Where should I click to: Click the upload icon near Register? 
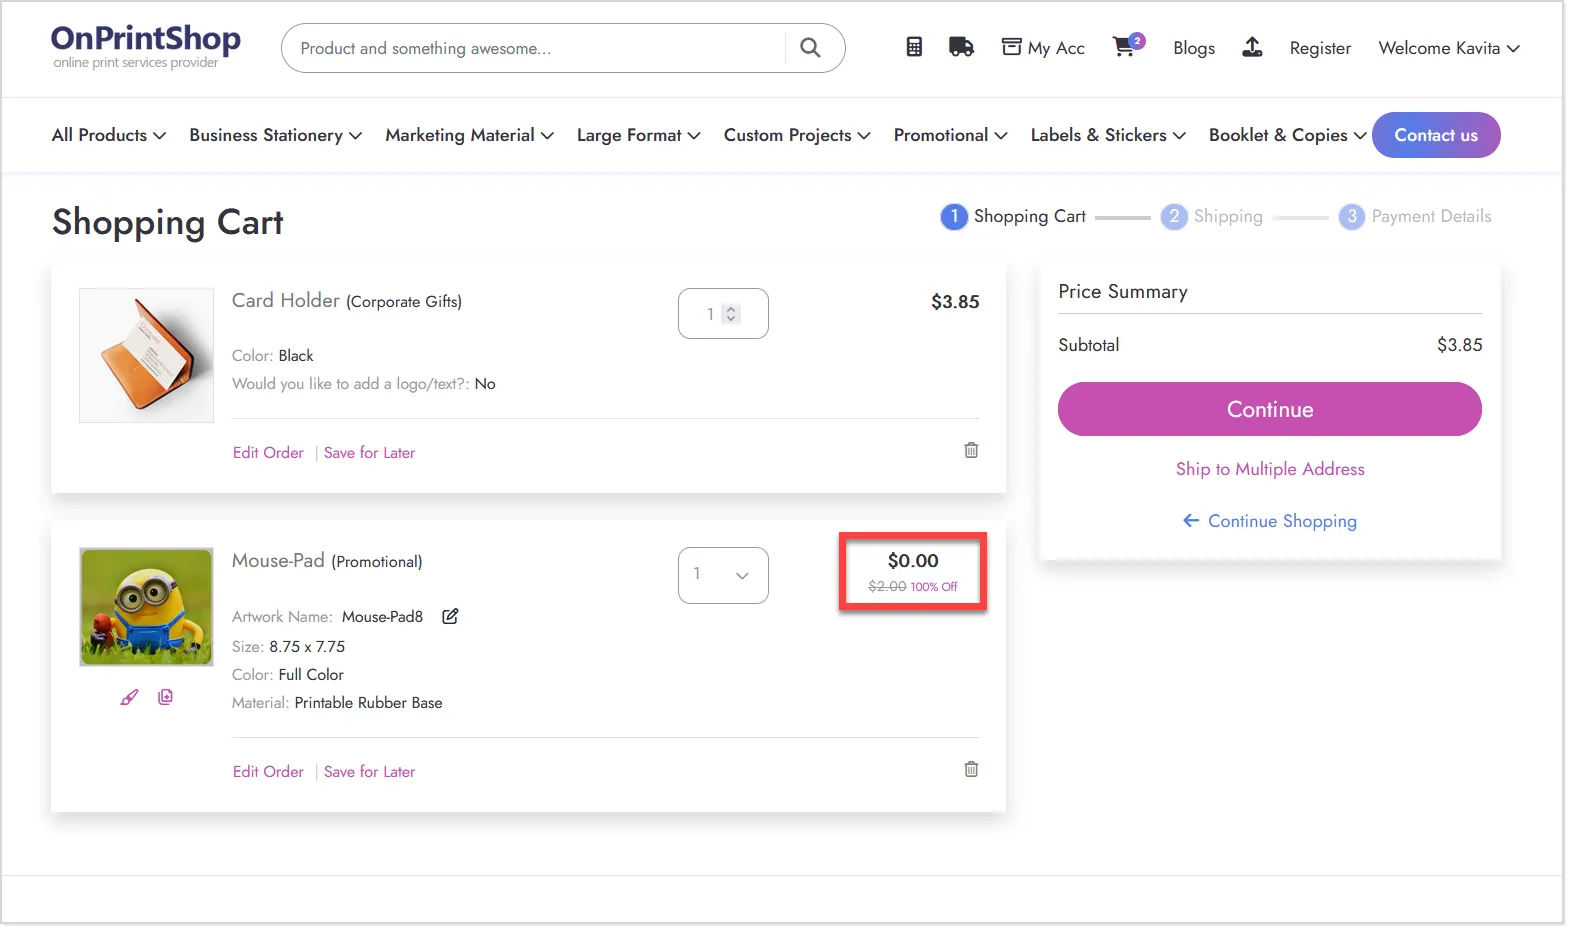1252,47
